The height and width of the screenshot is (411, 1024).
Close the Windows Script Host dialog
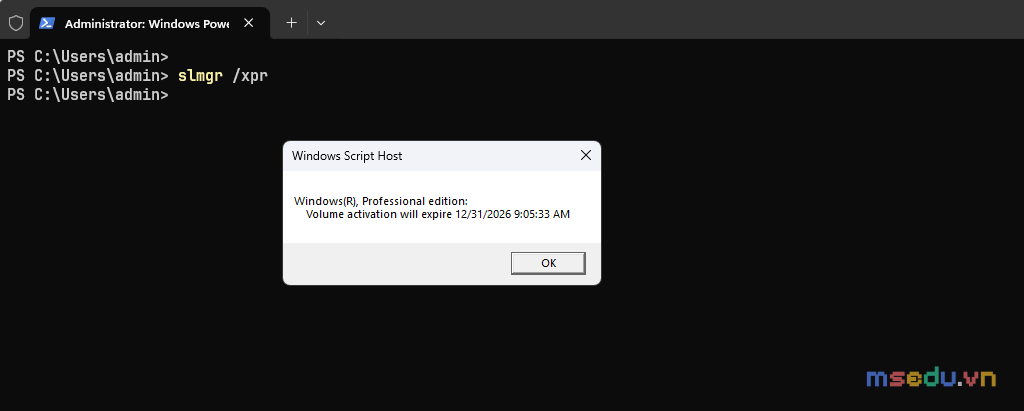point(586,156)
